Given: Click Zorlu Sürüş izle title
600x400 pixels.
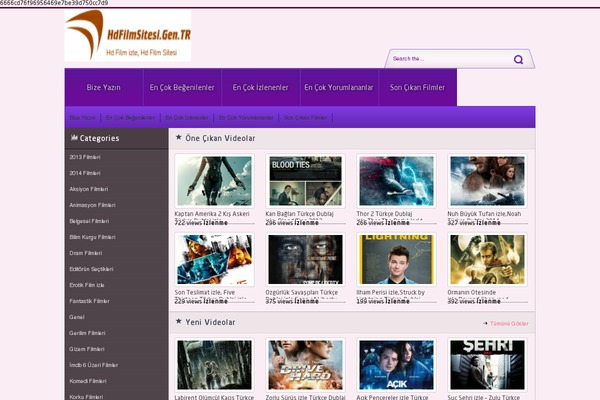Looking at the screenshot, I should tap(305, 397).
